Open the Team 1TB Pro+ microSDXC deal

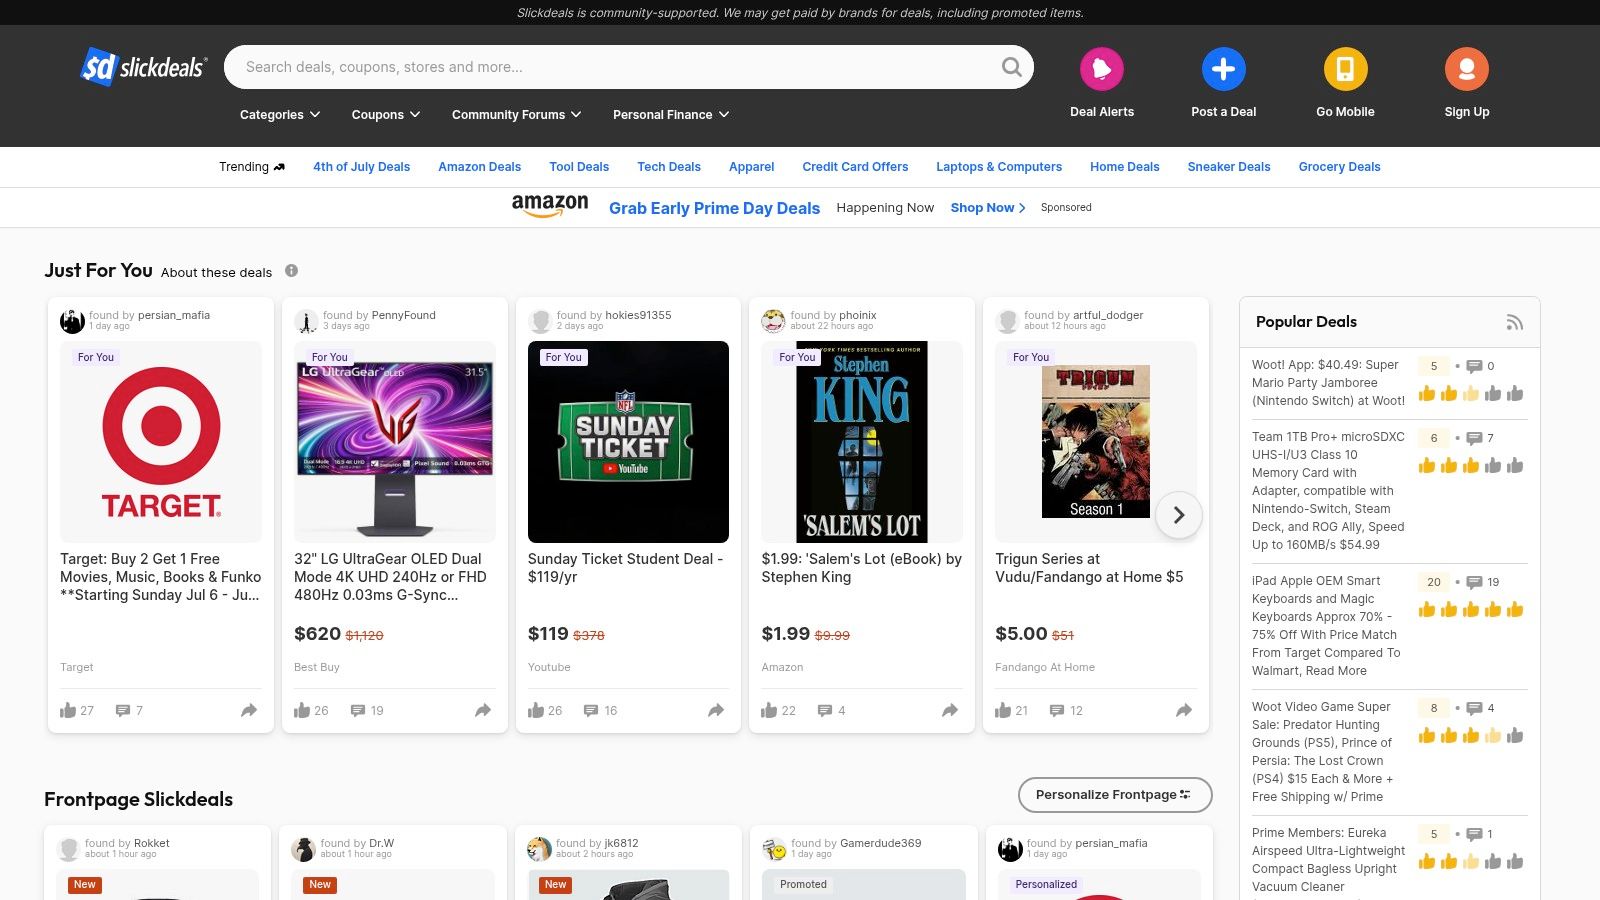(1328, 491)
